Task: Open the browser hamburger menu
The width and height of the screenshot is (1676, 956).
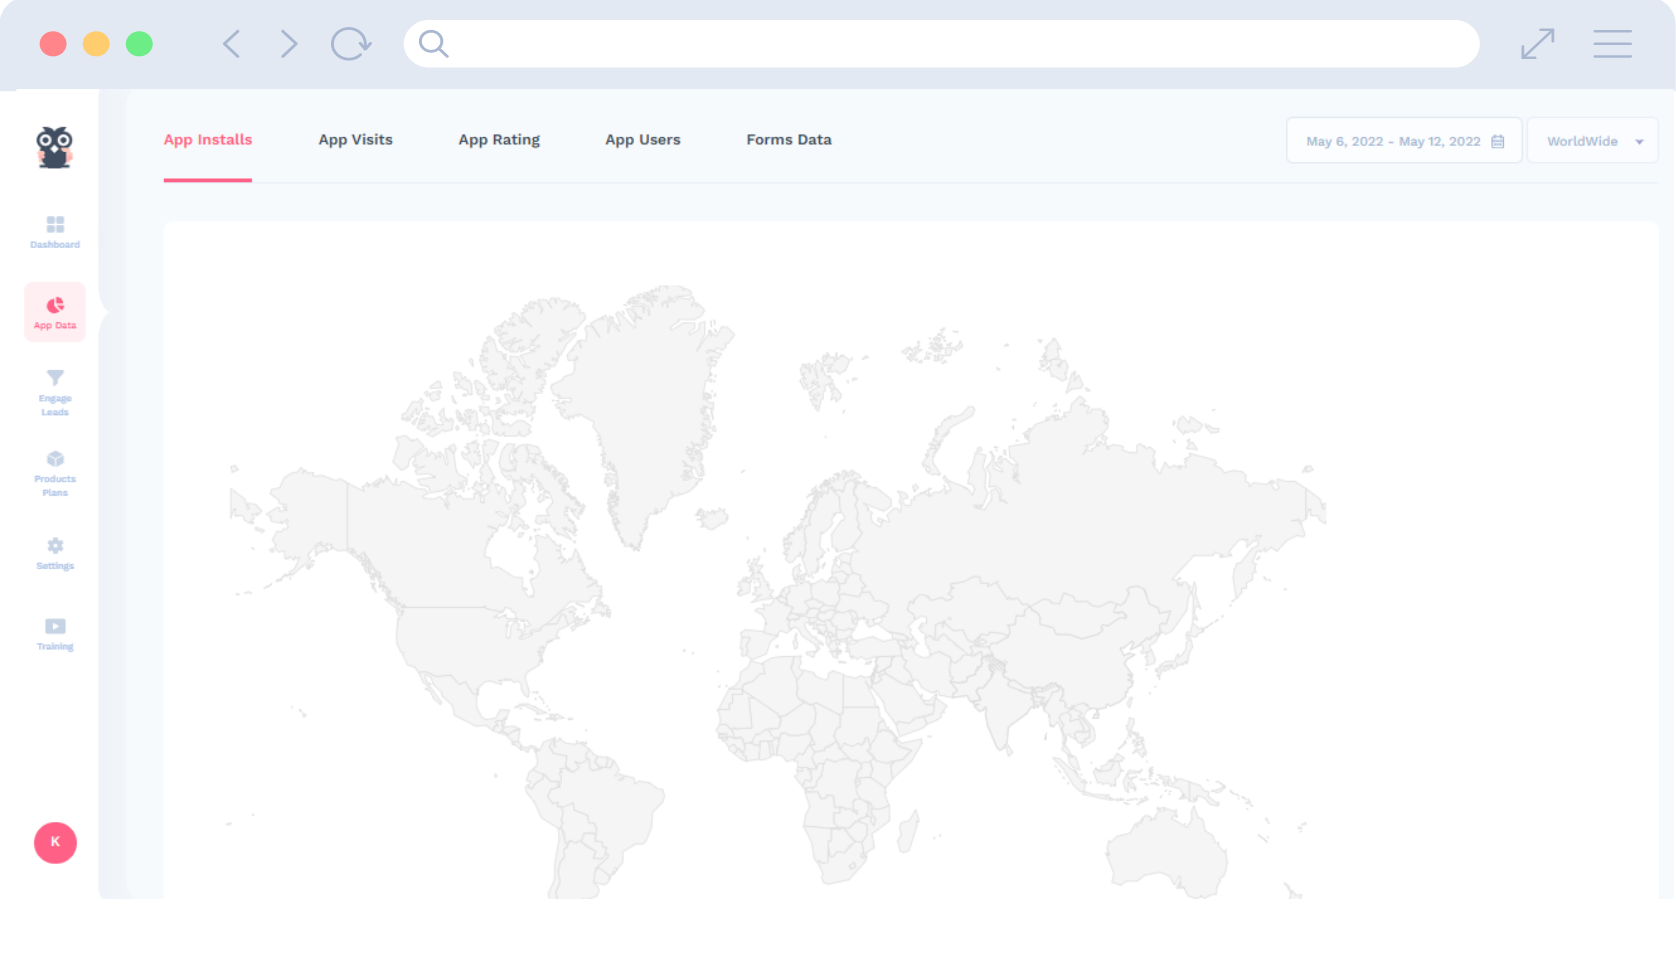Action: point(1612,44)
